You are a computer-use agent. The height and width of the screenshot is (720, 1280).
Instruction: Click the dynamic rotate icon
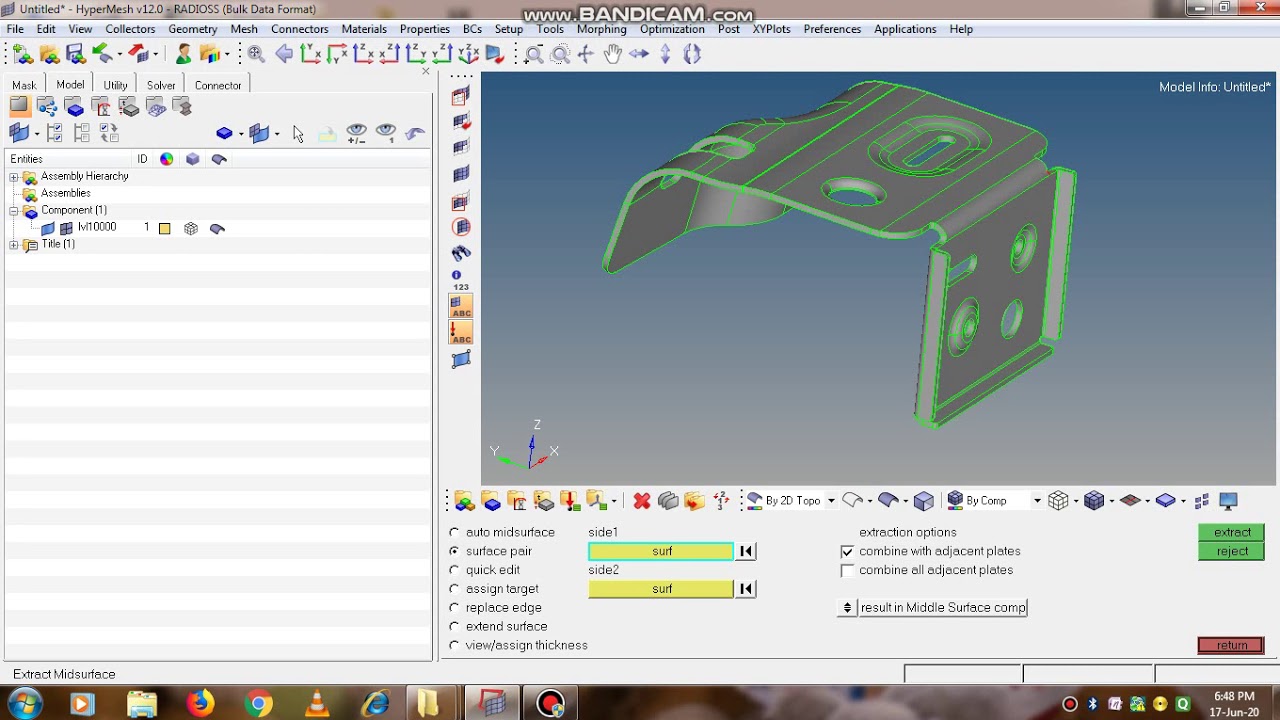pyautogui.click(x=692, y=54)
